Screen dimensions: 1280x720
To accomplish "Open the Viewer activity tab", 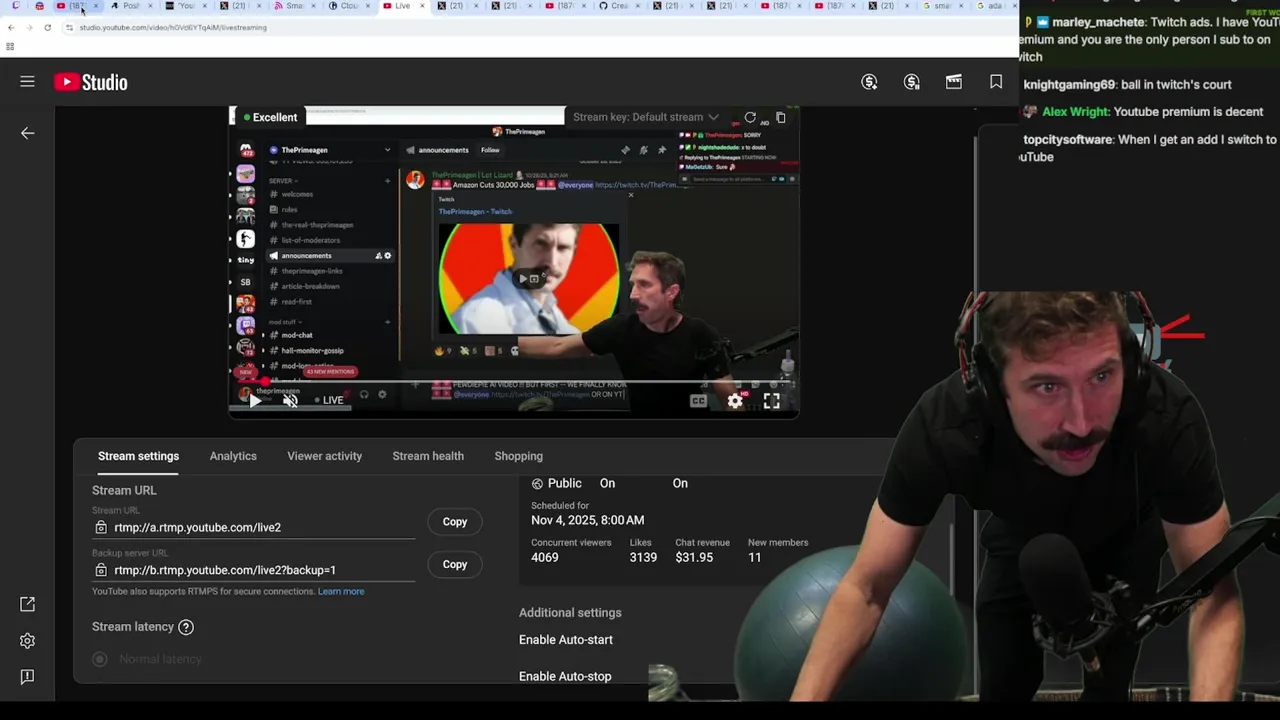I will pos(325,456).
